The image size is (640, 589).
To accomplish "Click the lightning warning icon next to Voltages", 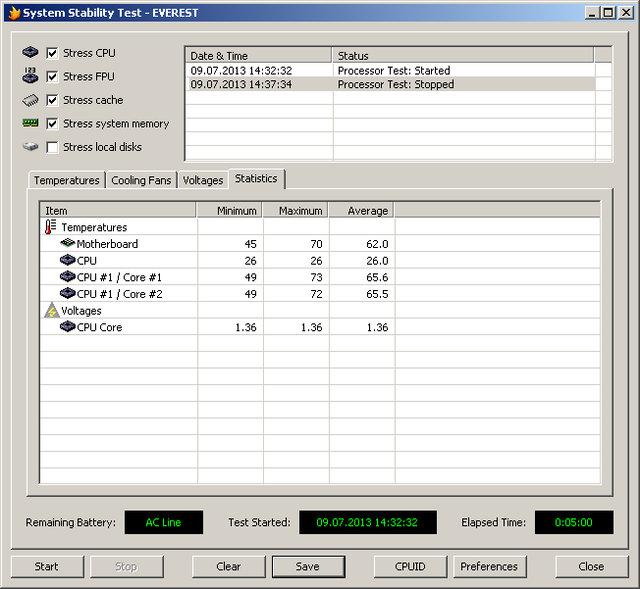I will [51, 311].
